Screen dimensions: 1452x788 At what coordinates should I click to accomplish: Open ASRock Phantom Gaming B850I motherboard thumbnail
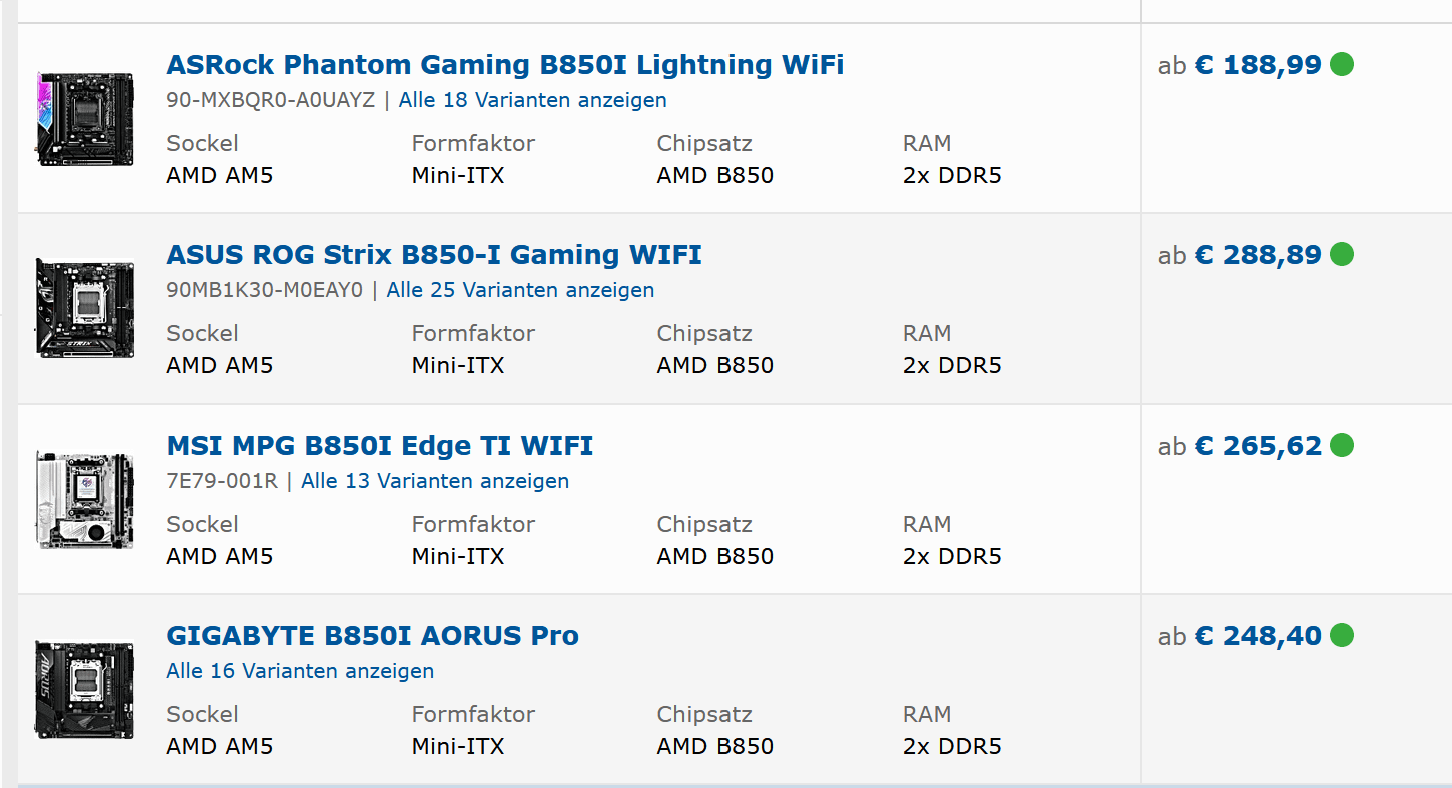click(85, 119)
